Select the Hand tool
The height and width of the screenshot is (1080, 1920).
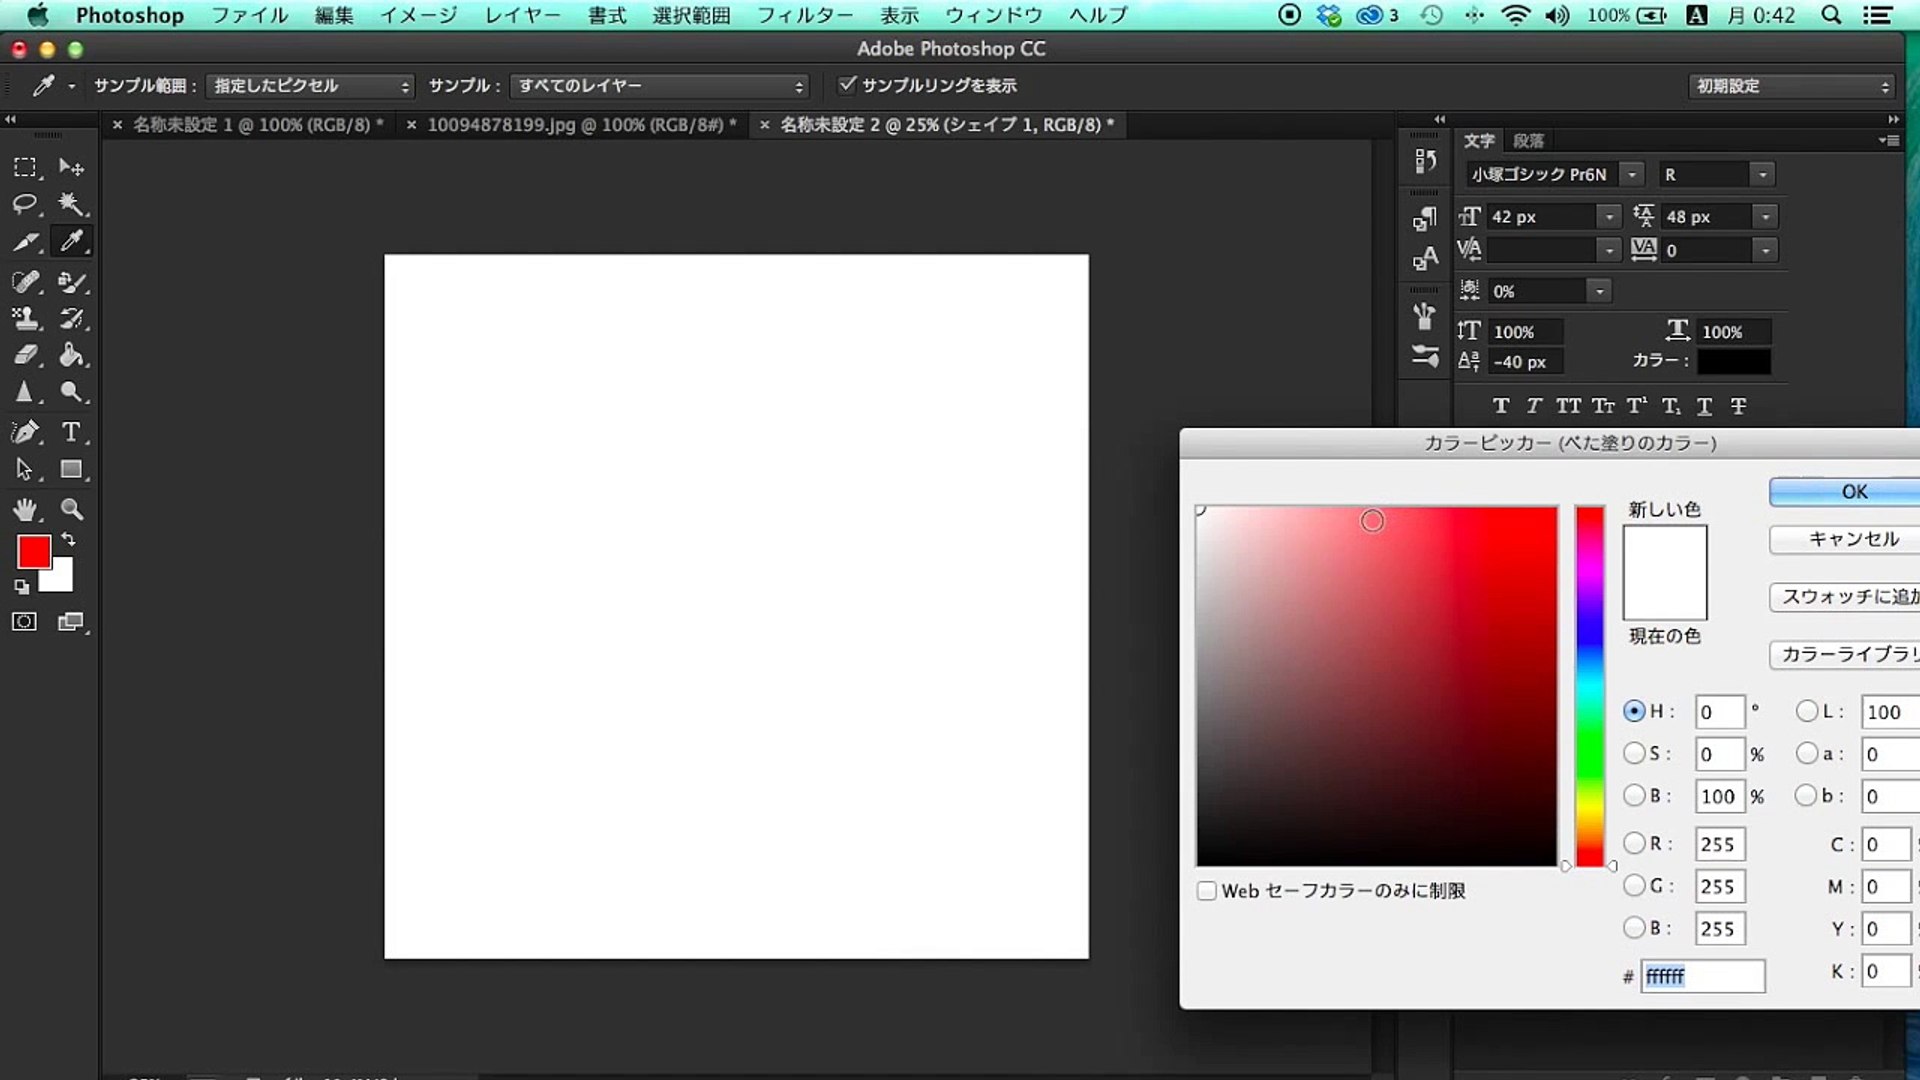(x=24, y=509)
